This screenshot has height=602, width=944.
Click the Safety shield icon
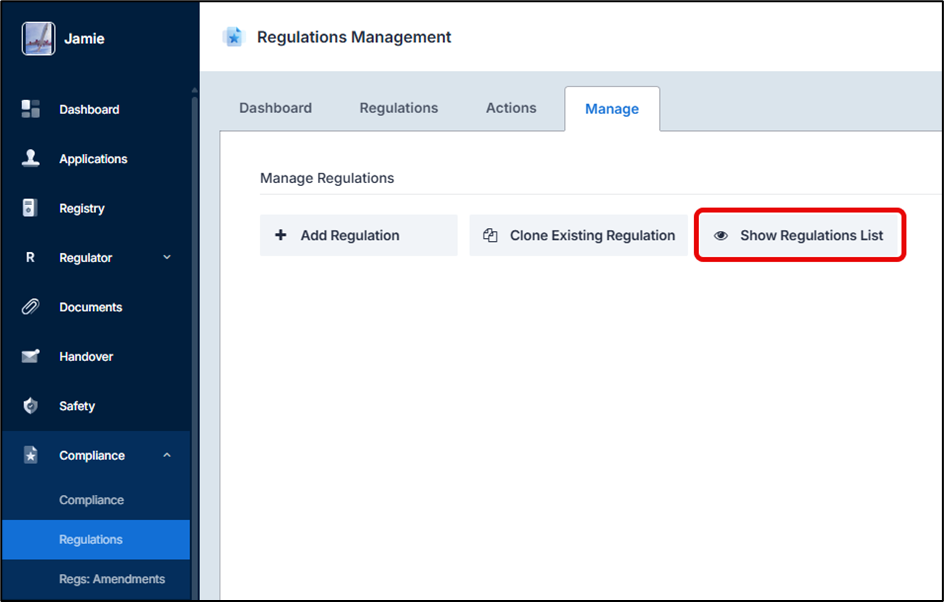coord(30,406)
